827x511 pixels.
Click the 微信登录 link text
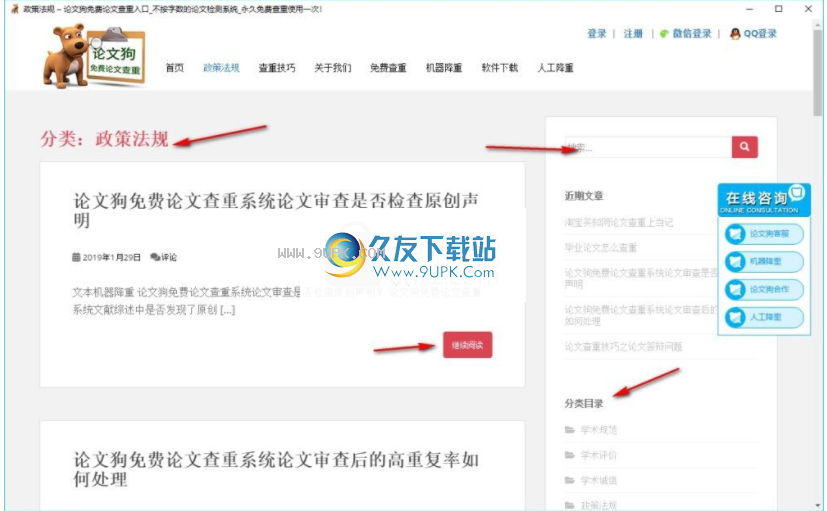click(x=692, y=34)
